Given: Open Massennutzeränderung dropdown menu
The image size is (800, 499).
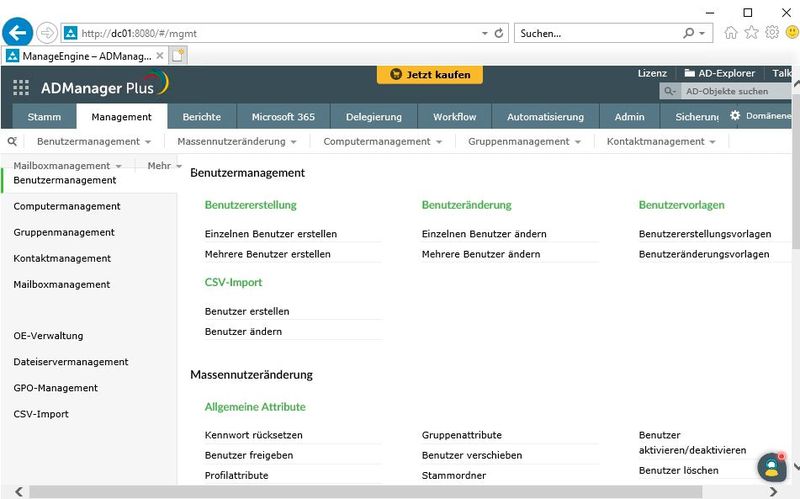Looking at the screenshot, I should [x=237, y=141].
